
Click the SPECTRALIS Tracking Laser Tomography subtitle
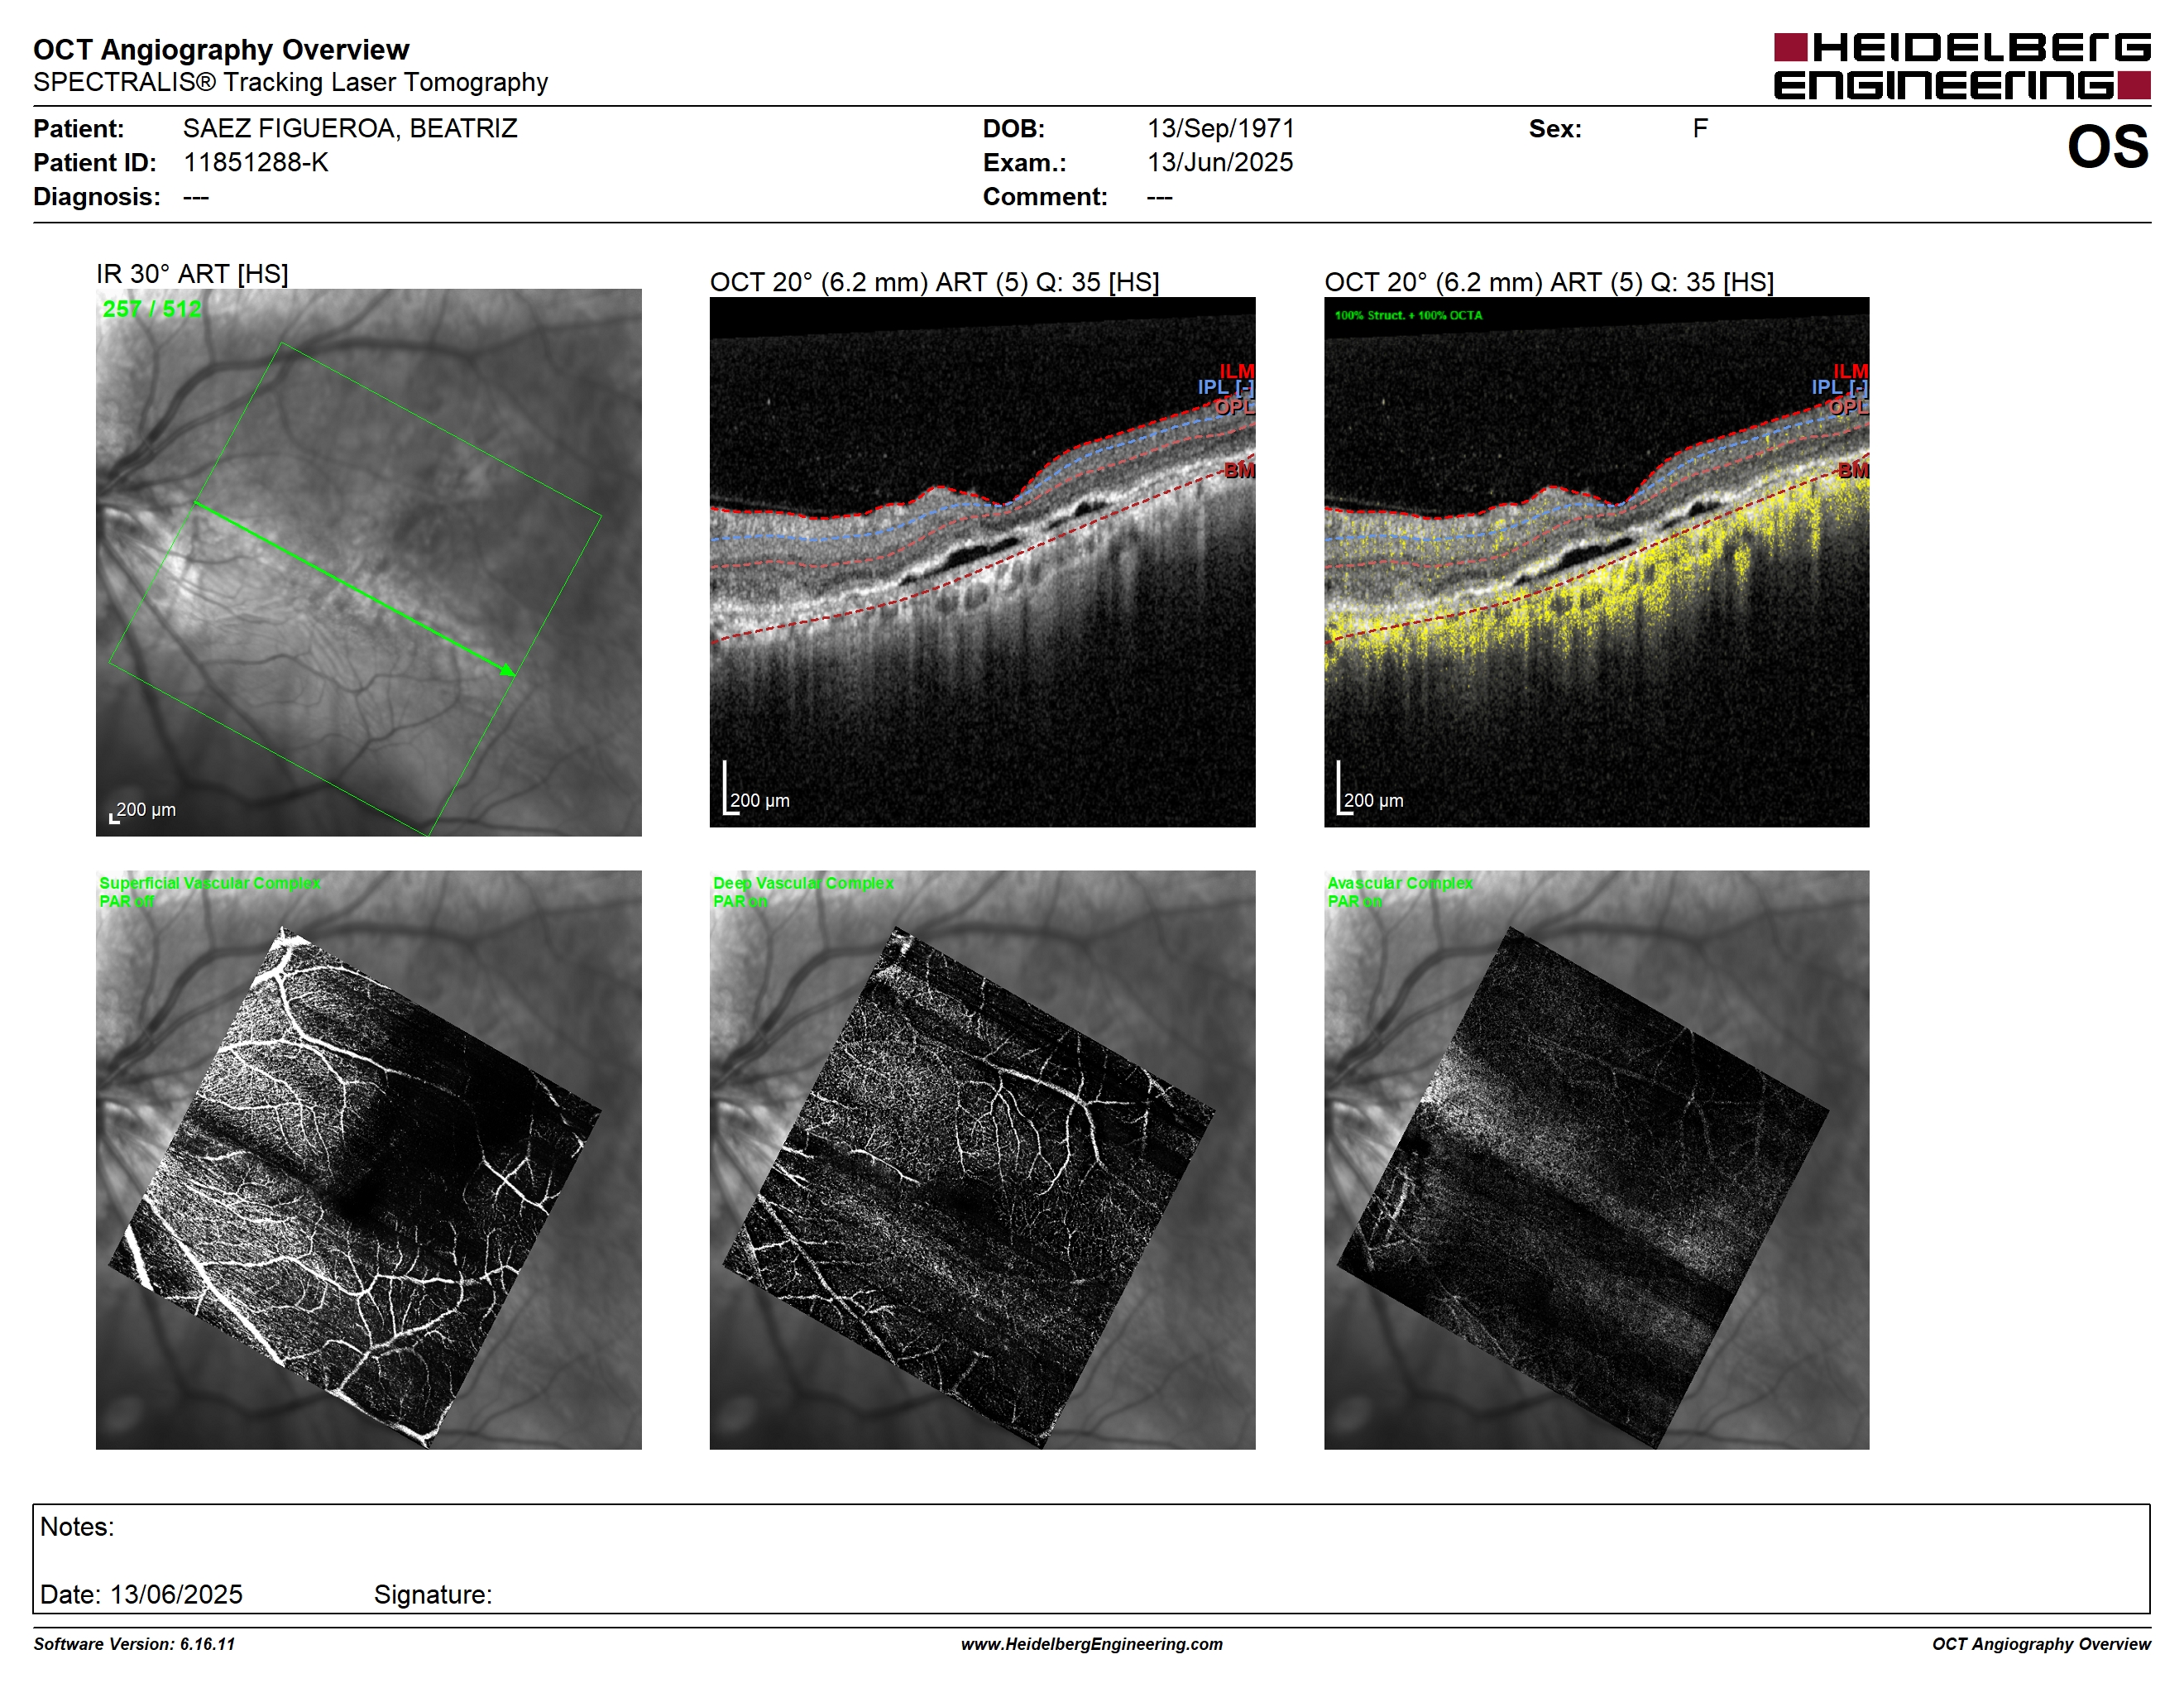[x=290, y=82]
